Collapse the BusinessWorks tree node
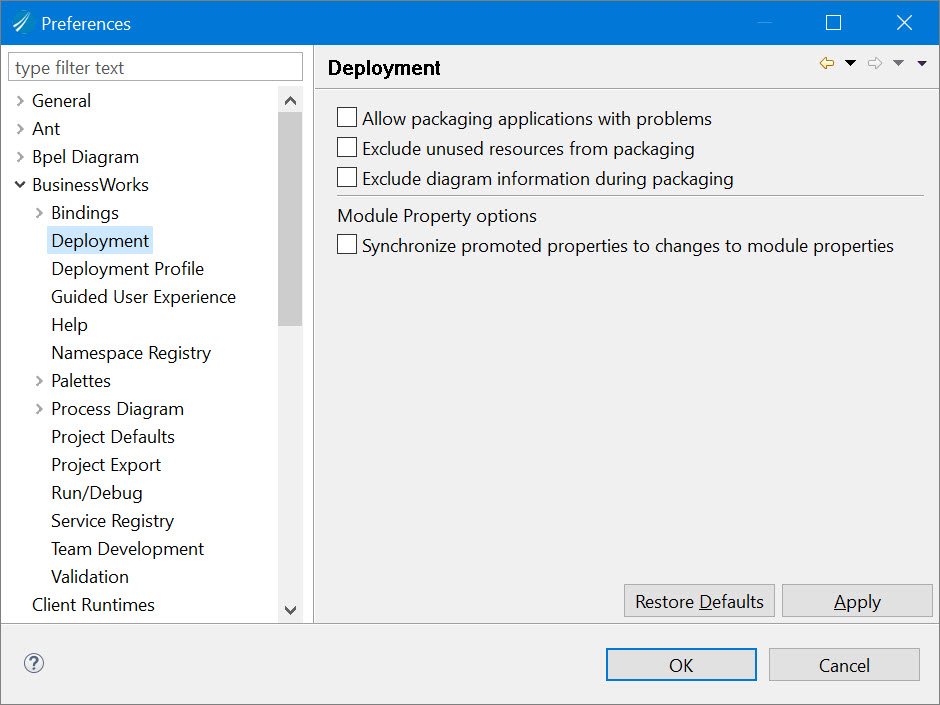The height and width of the screenshot is (705, 940). point(20,185)
